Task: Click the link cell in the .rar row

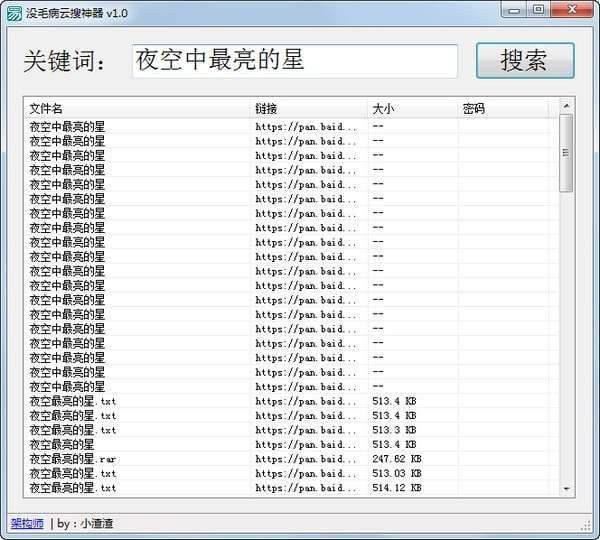Action: click(x=306, y=459)
